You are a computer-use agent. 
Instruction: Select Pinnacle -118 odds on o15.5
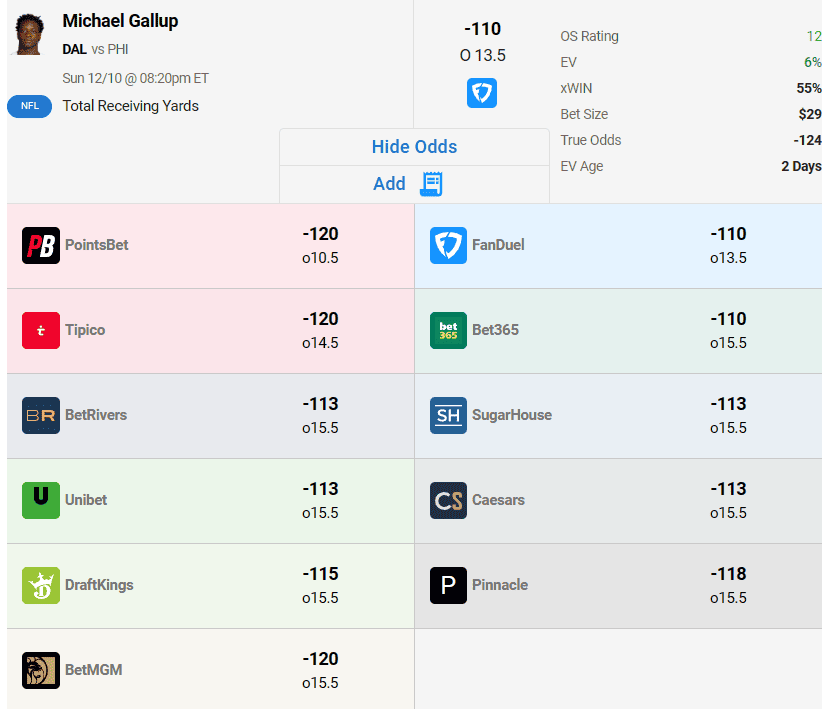click(x=728, y=575)
